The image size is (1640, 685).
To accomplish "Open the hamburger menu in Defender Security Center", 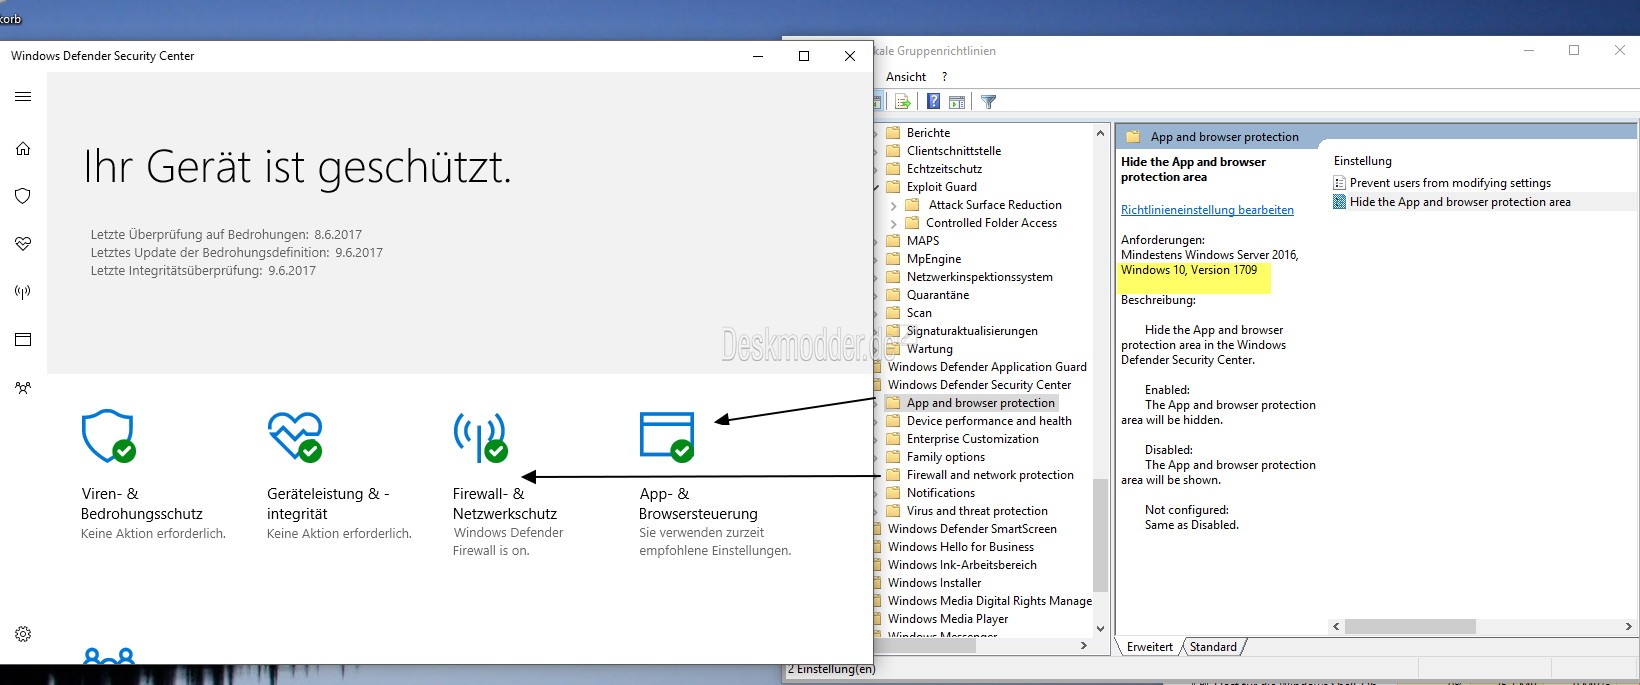I will tap(23, 97).
